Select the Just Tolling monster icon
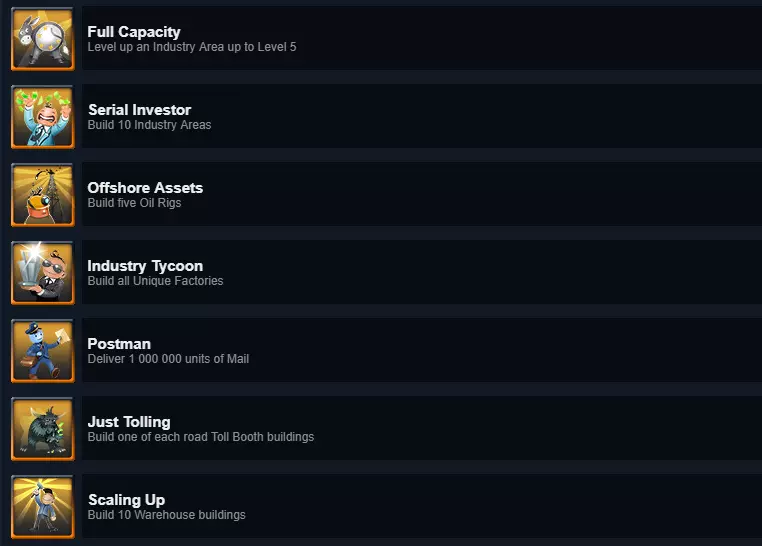The width and height of the screenshot is (762, 546). point(42,429)
